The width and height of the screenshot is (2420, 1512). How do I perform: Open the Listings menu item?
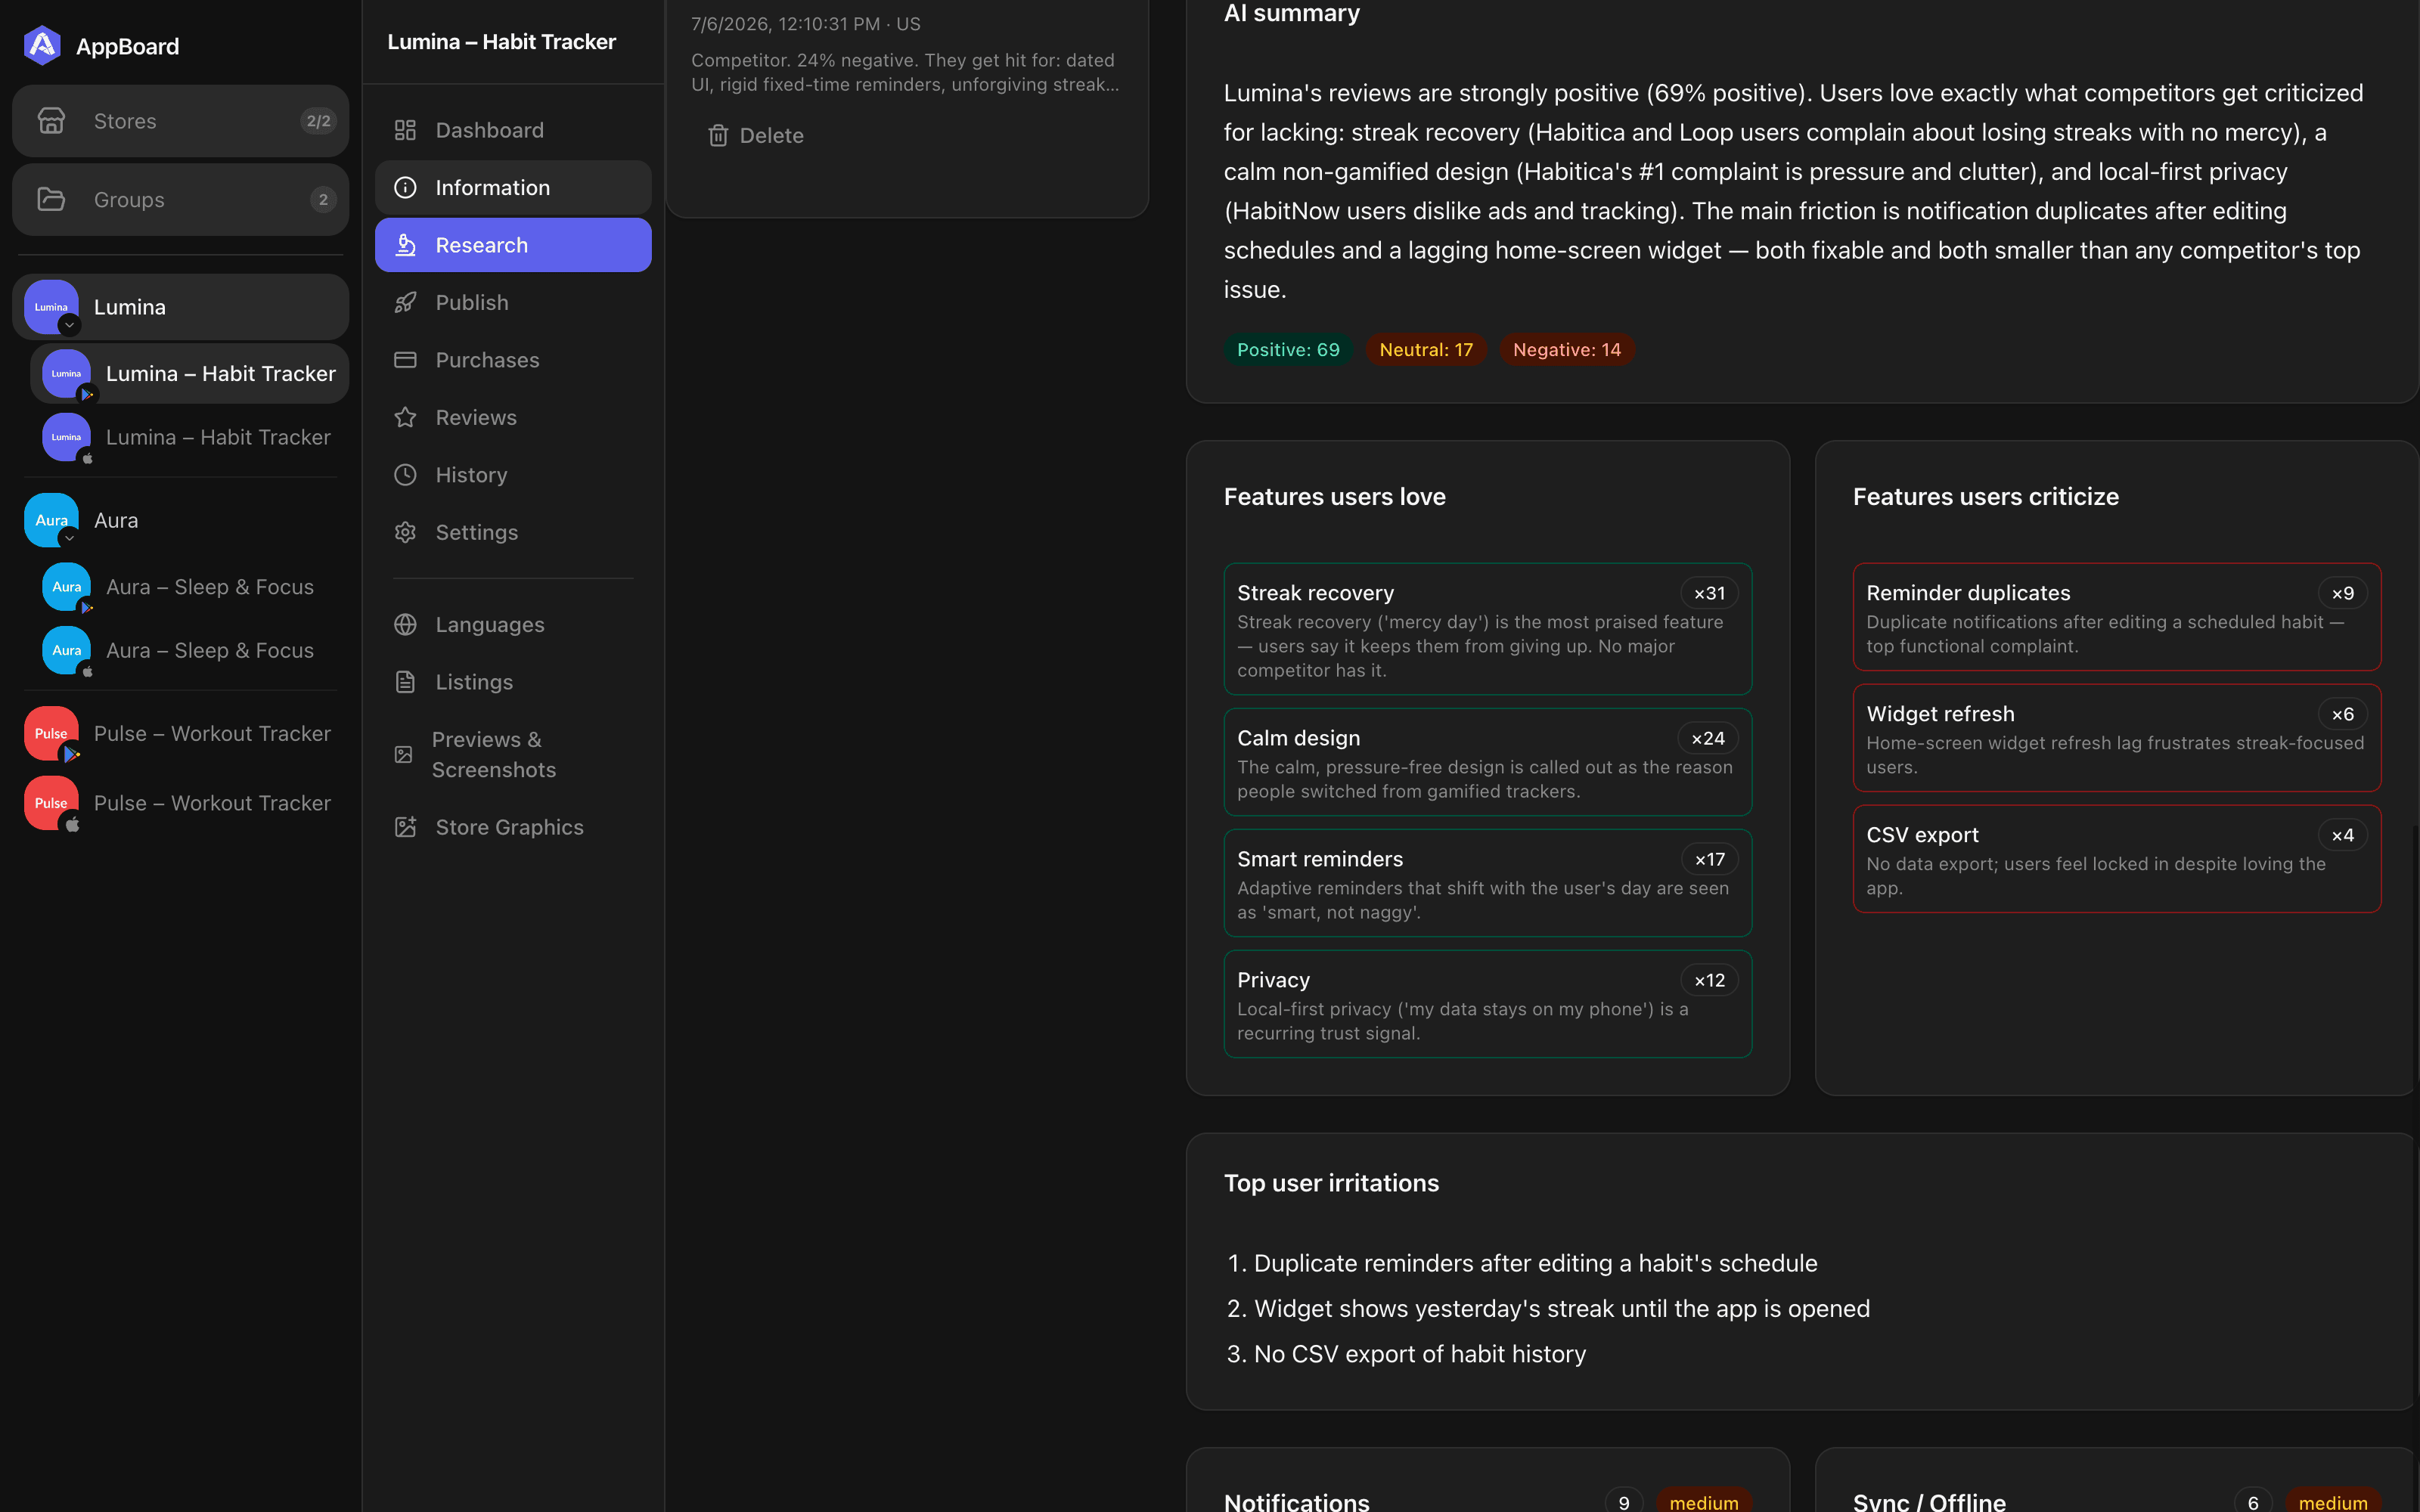(513, 682)
